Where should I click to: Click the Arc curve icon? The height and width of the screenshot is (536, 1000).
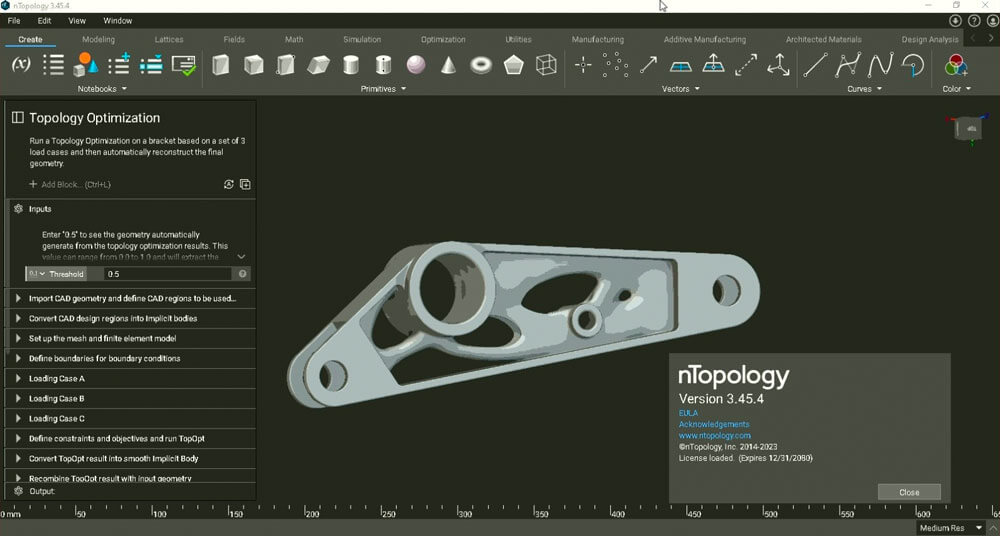[913, 65]
